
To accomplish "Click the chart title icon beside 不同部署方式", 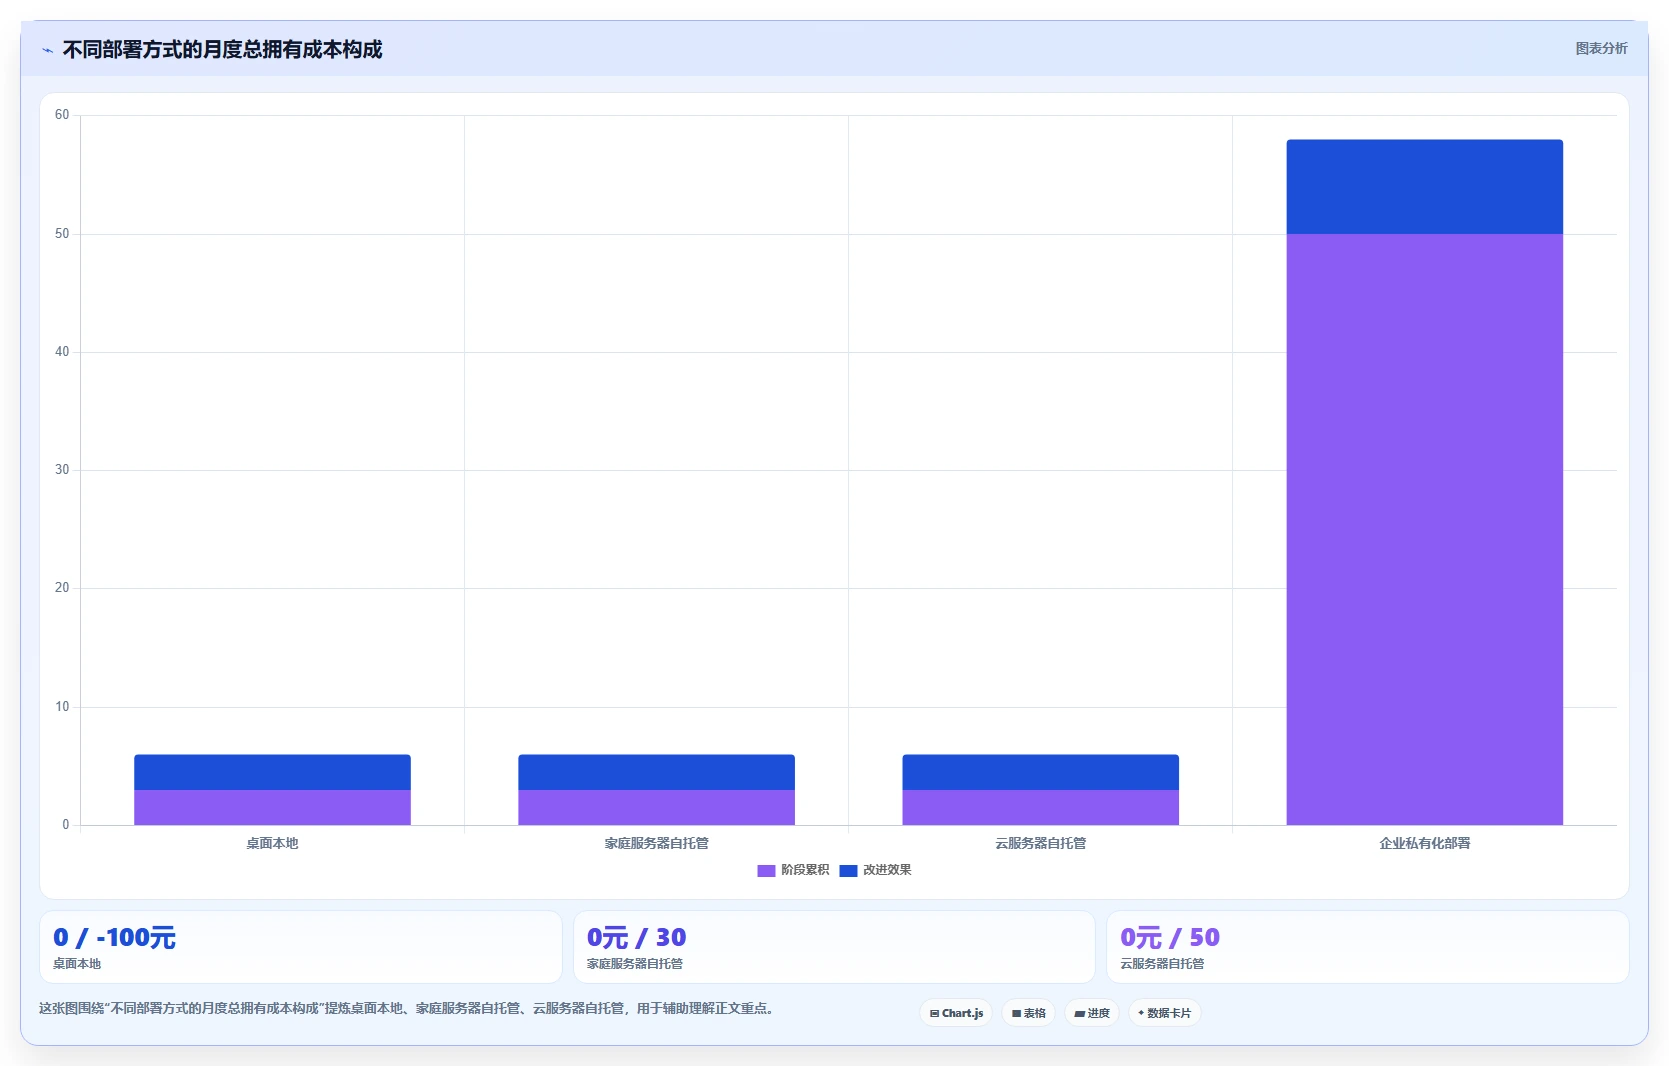I will point(47,50).
